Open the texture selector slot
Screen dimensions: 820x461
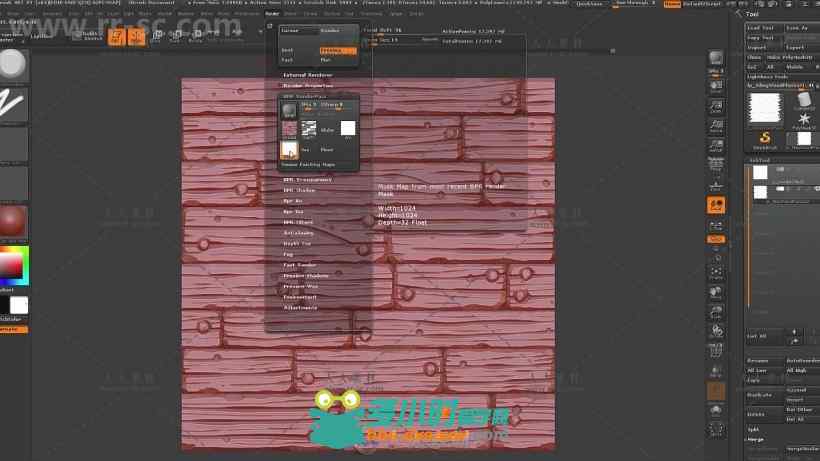pyautogui.click(x=13, y=183)
